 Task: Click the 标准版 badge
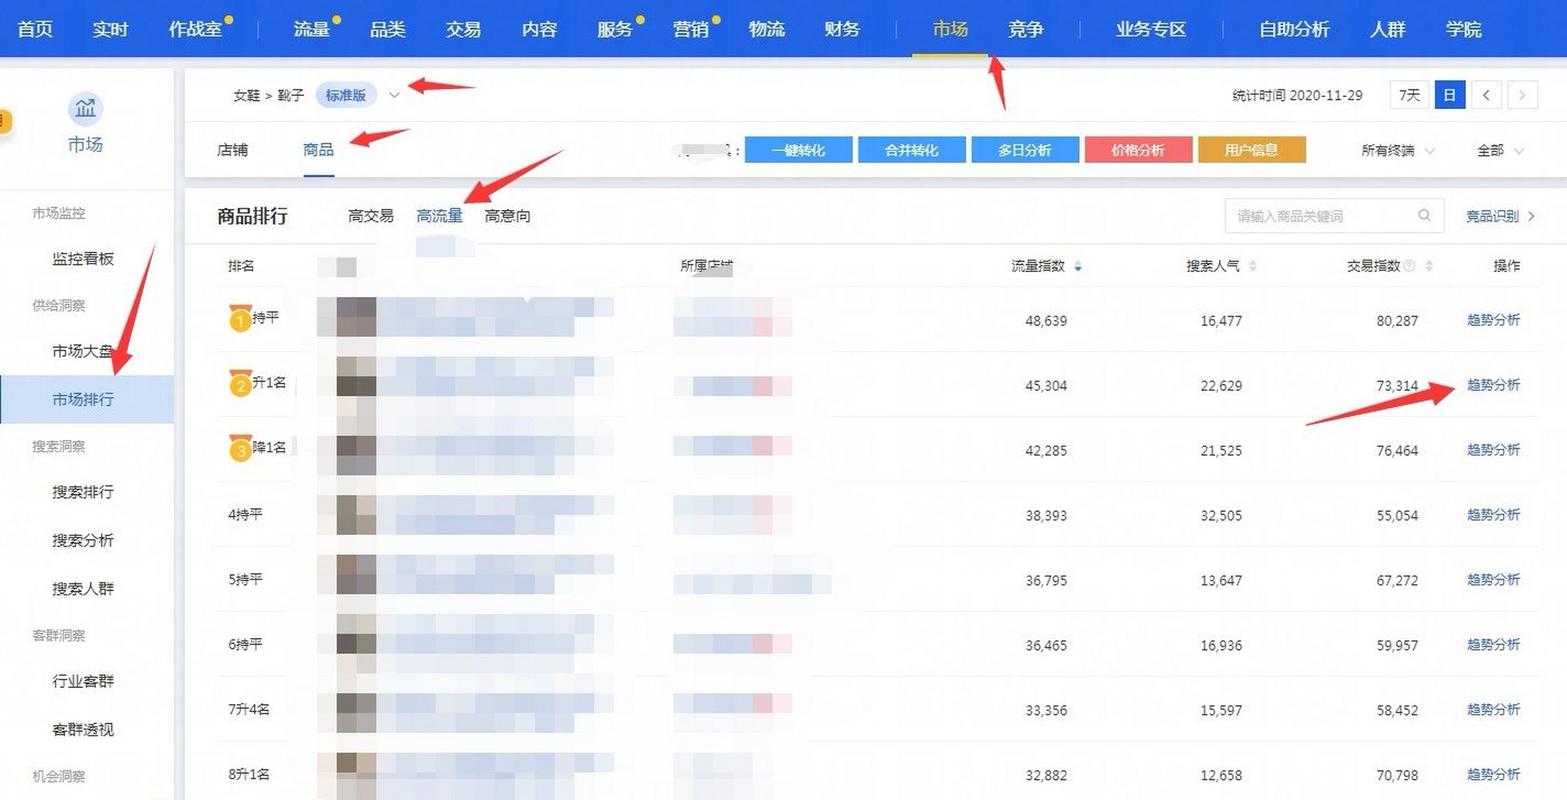(x=346, y=95)
